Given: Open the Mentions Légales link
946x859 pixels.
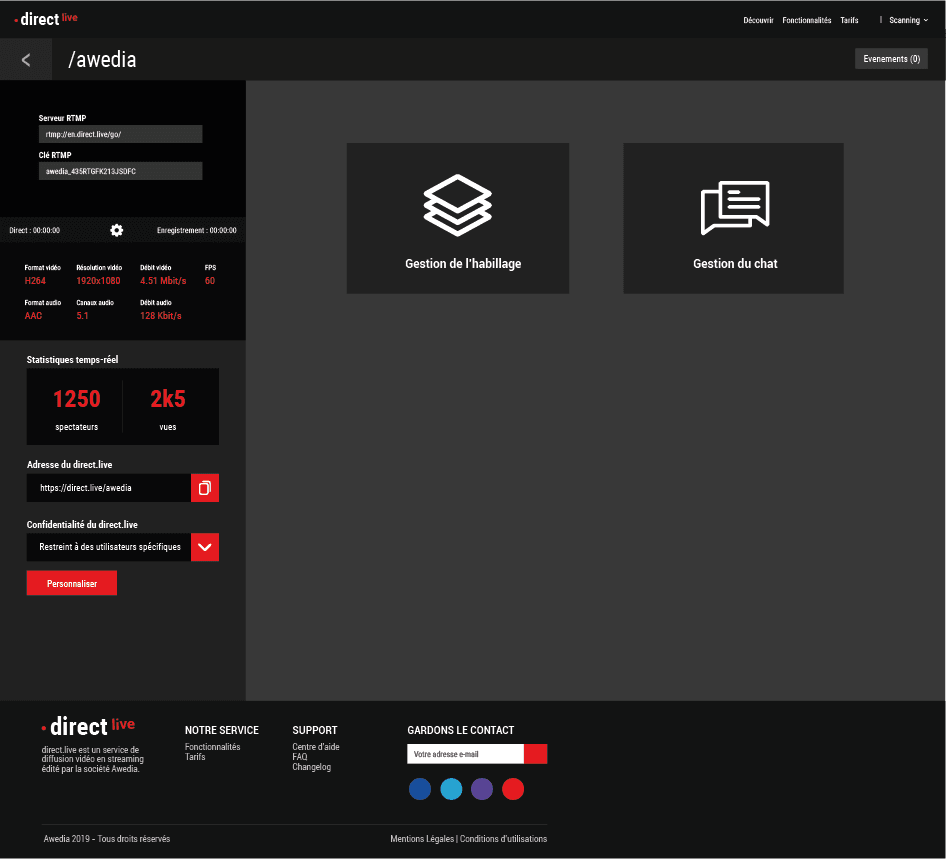Looking at the screenshot, I should [x=421, y=839].
